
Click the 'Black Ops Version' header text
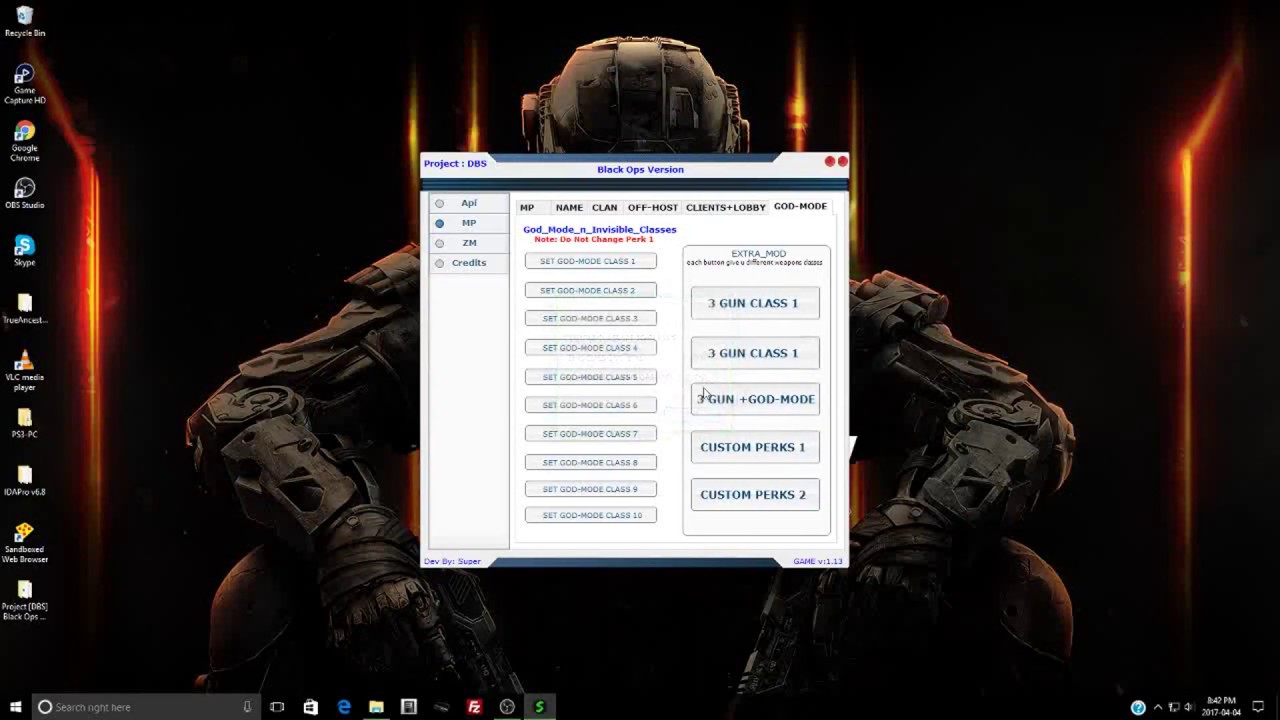640,169
